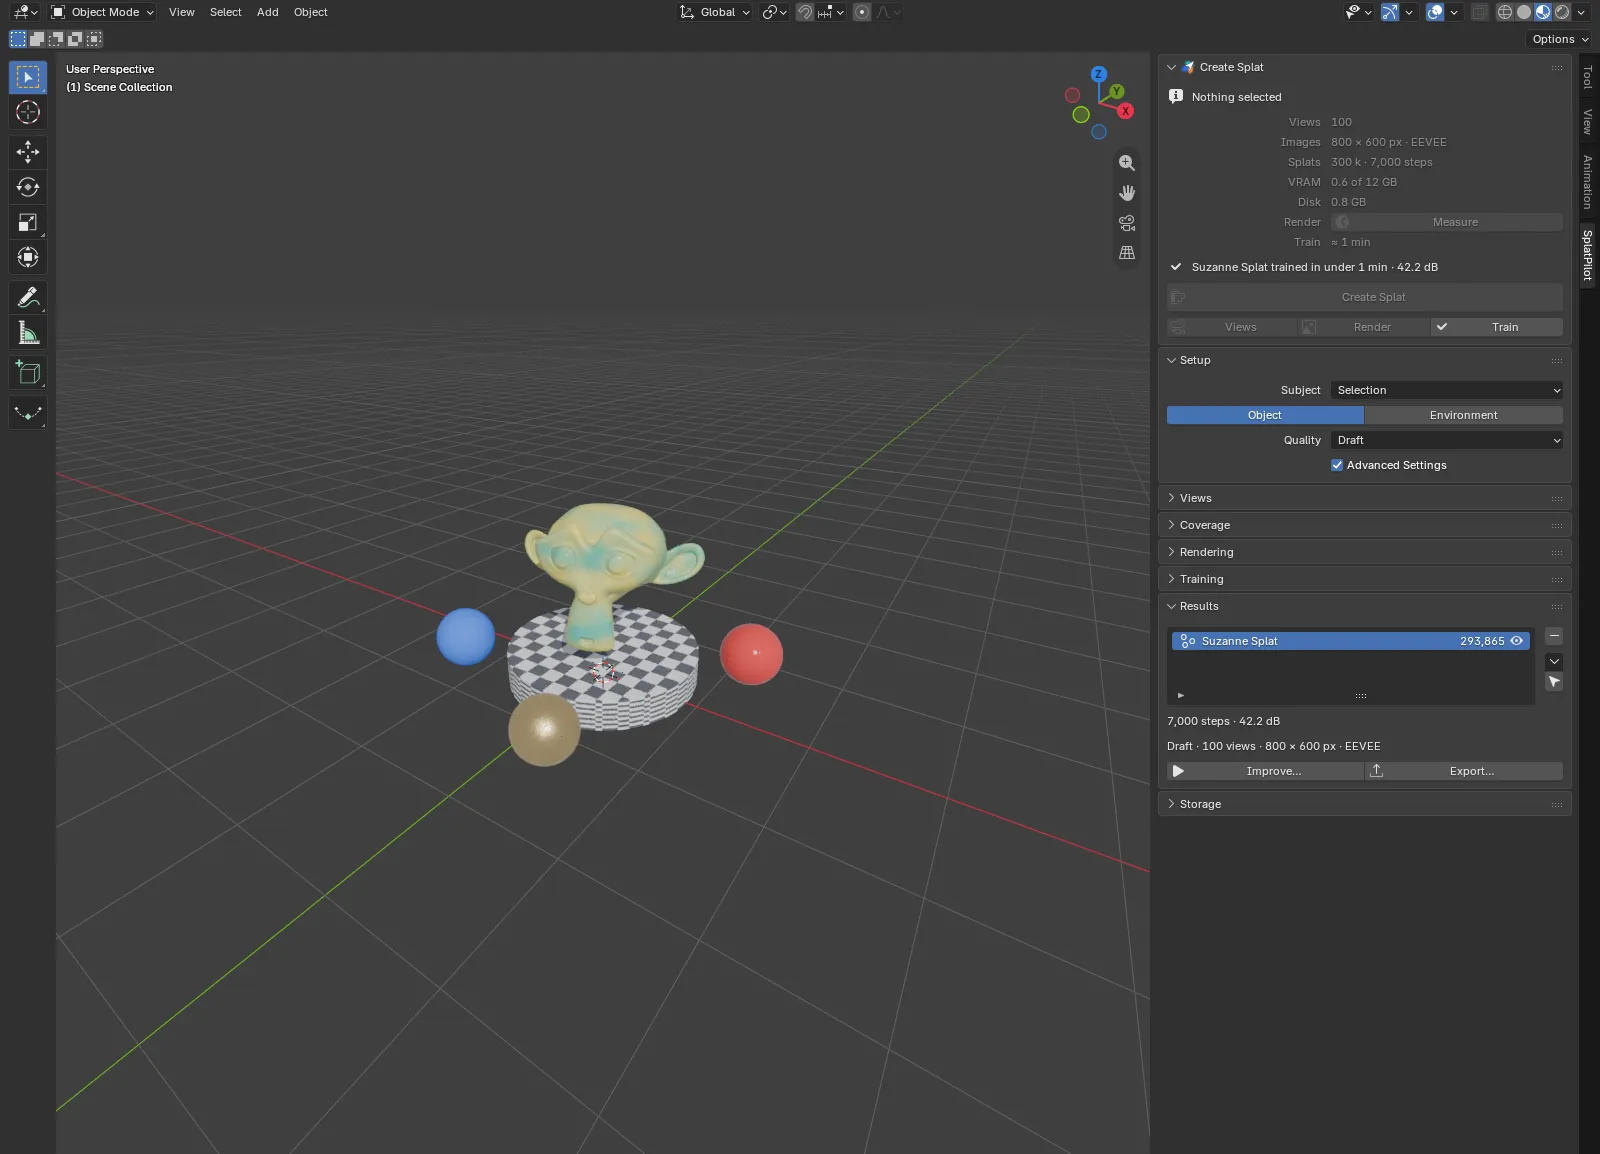Activate the combined Transform tool
Image resolution: width=1600 pixels, height=1154 pixels.
(28, 257)
